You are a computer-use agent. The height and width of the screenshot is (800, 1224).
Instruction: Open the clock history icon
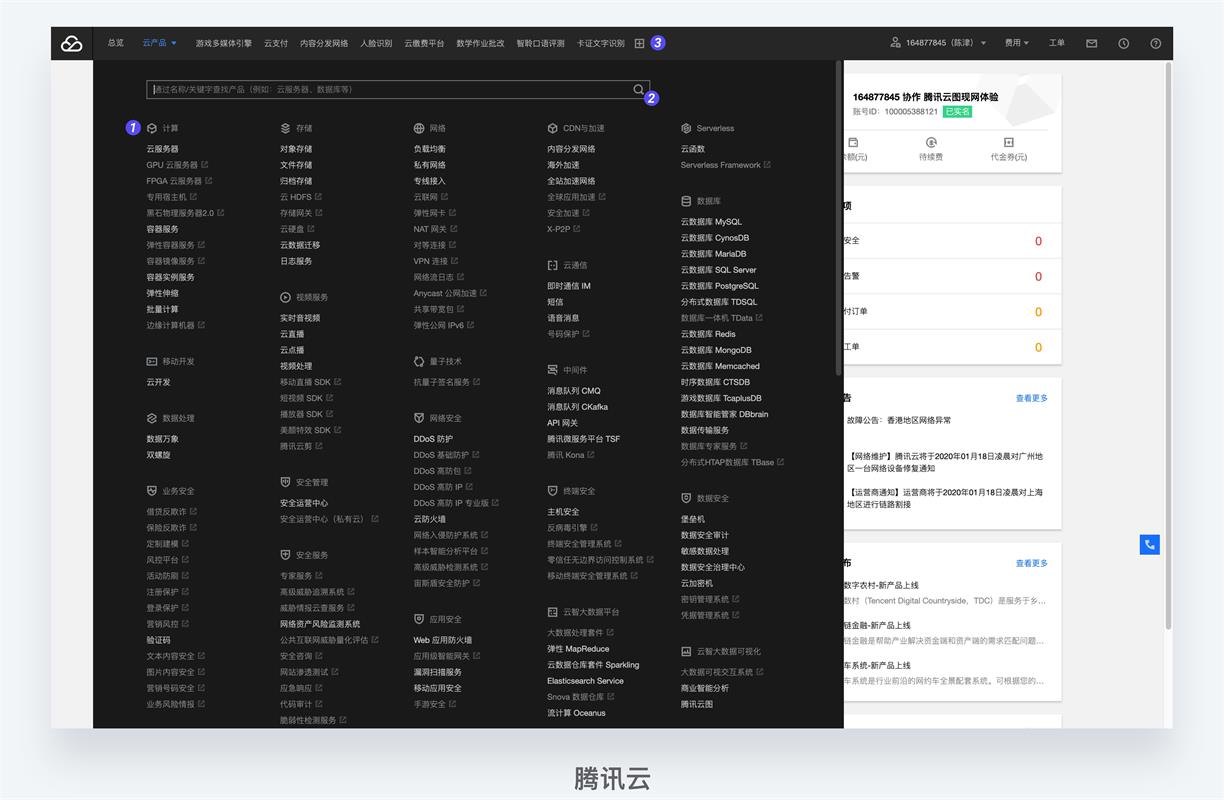pos(1123,43)
